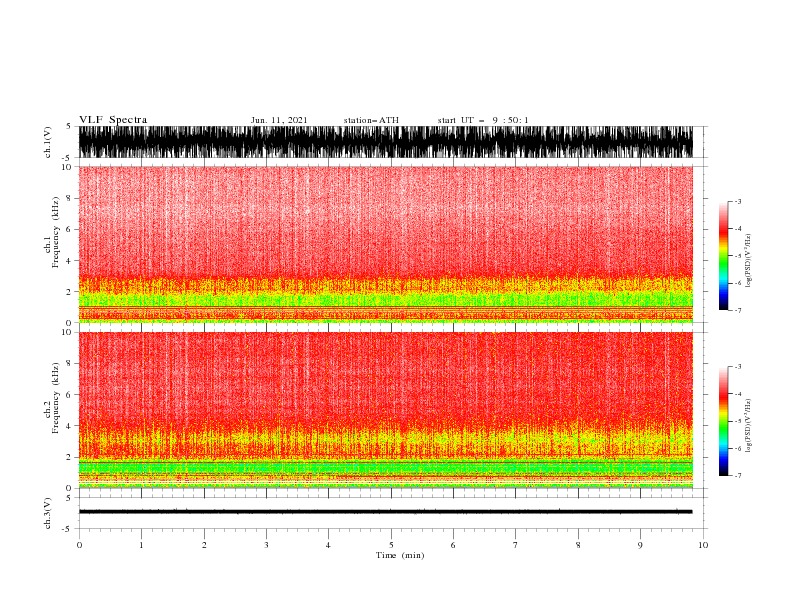Click the ch.2 PSD color bar
Screen dimensions: 792x612
coord(724,421)
